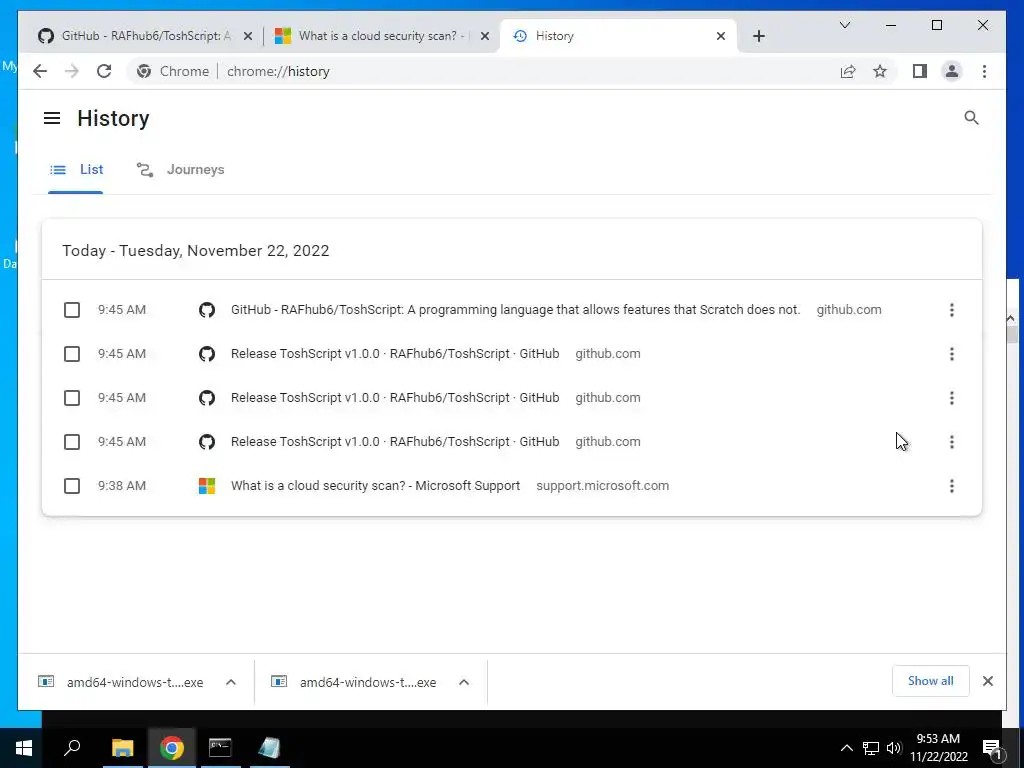Open the notifications action center
Image resolution: width=1024 pixels, height=768 pixels.
coord(993,749)
